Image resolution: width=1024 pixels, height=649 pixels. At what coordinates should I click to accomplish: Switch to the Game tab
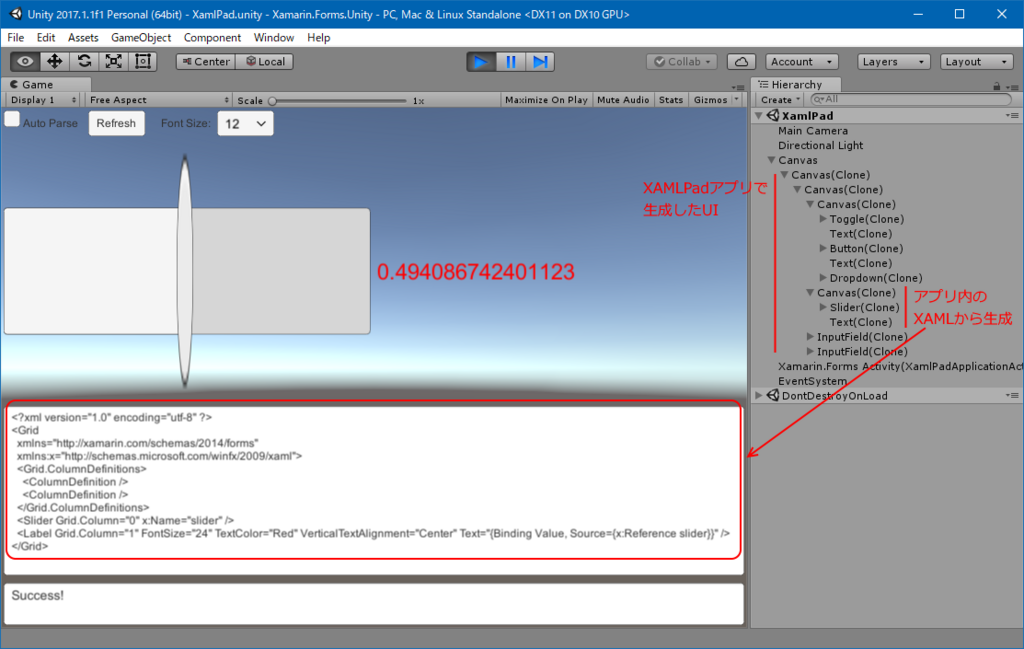coord(46,85)
